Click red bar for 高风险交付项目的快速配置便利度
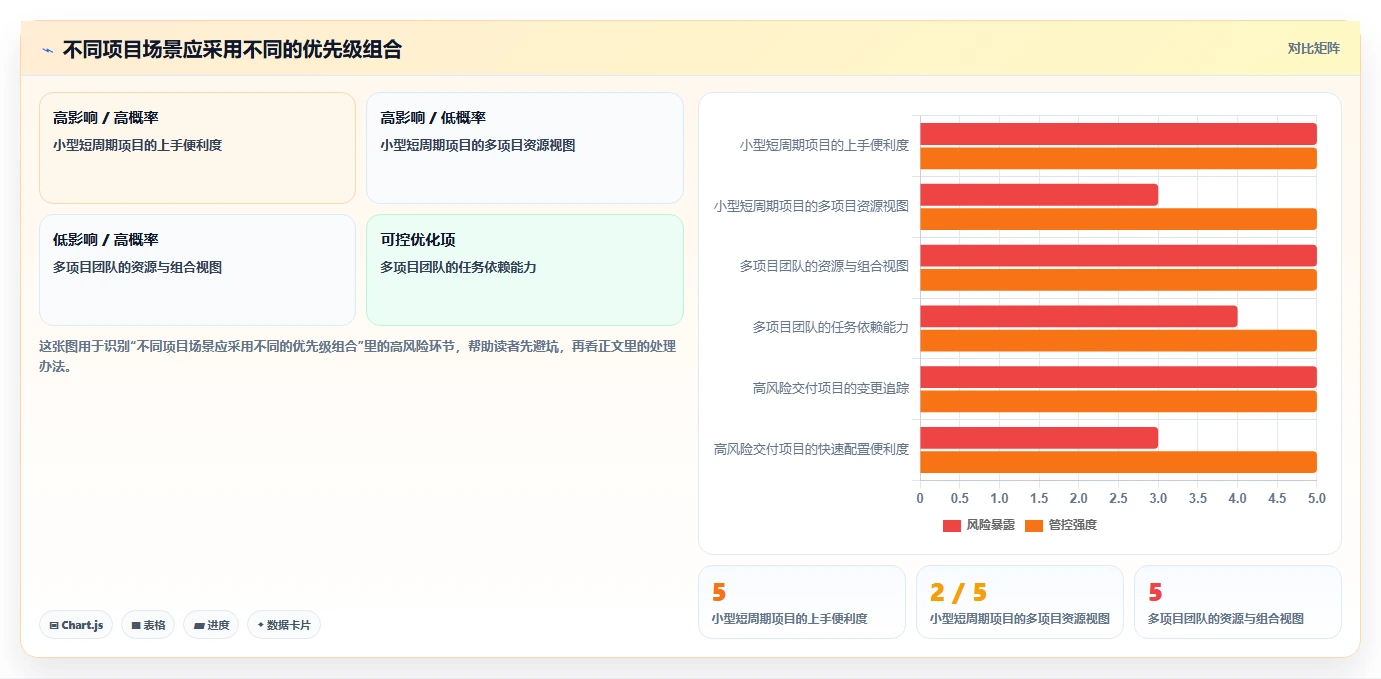 click(1039, 438)
